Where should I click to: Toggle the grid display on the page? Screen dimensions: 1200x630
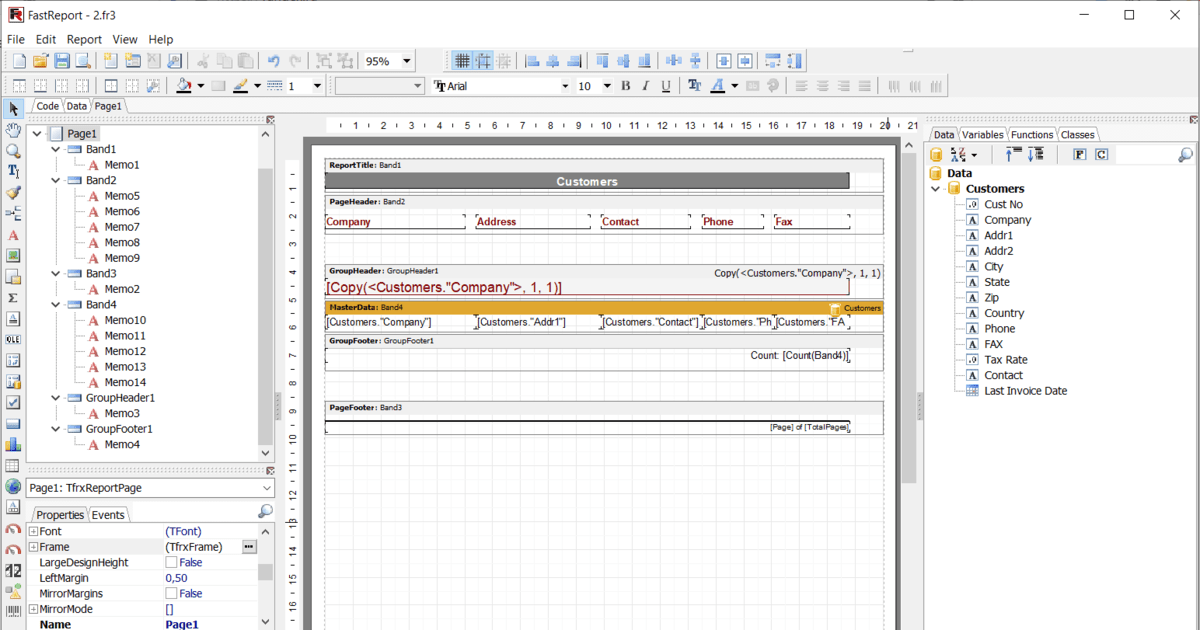[462, 61]
